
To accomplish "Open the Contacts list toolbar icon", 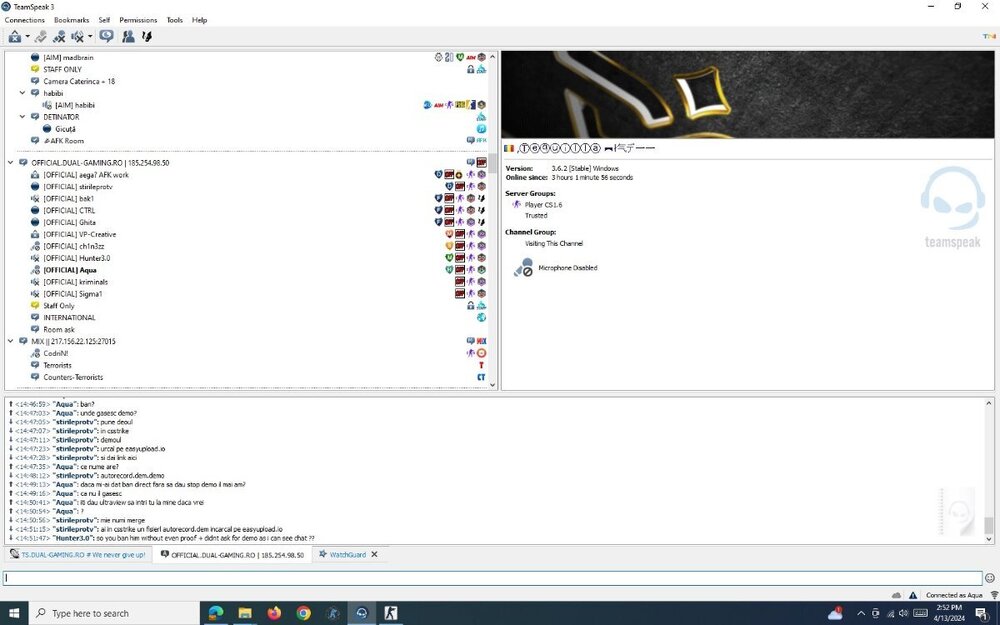I will 128,37.
